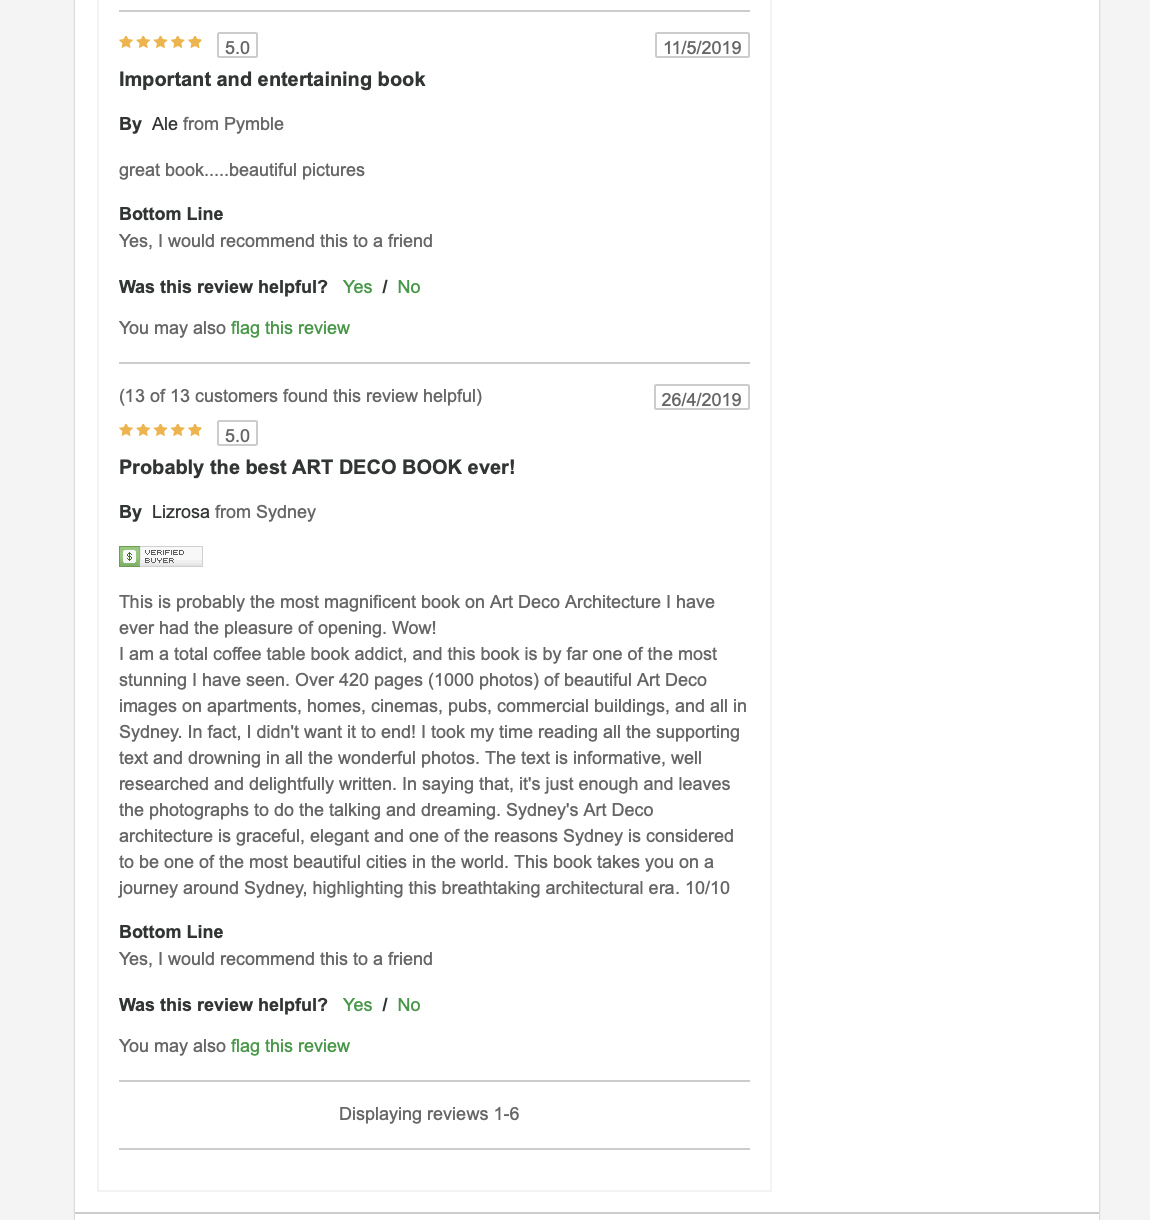
Task: Click the "13 of 13 customers found helpful" text
Action: (x=300, y=396)
